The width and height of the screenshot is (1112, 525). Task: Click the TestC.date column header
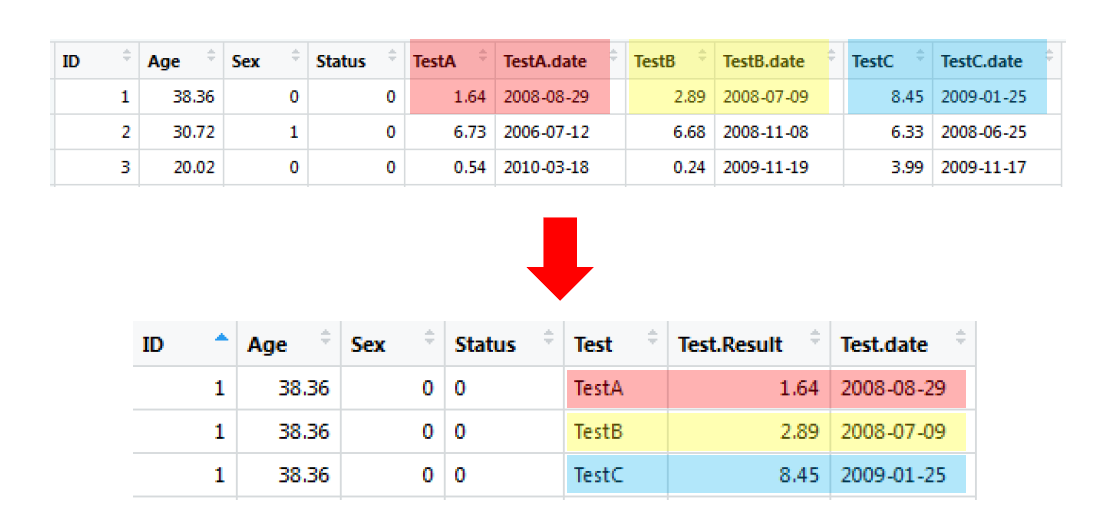(981, 61)
